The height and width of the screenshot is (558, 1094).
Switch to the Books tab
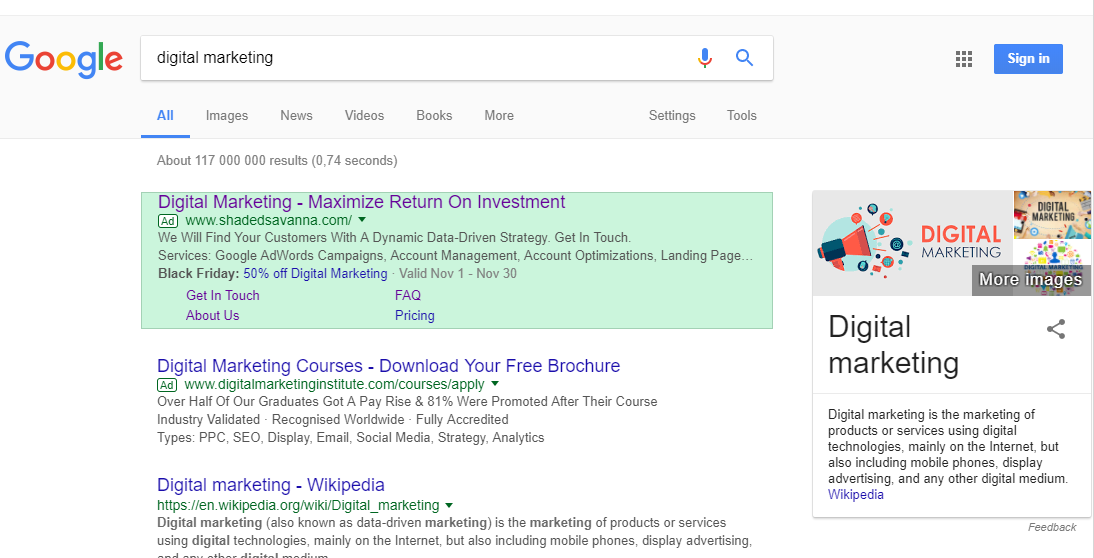click(434, 116)
